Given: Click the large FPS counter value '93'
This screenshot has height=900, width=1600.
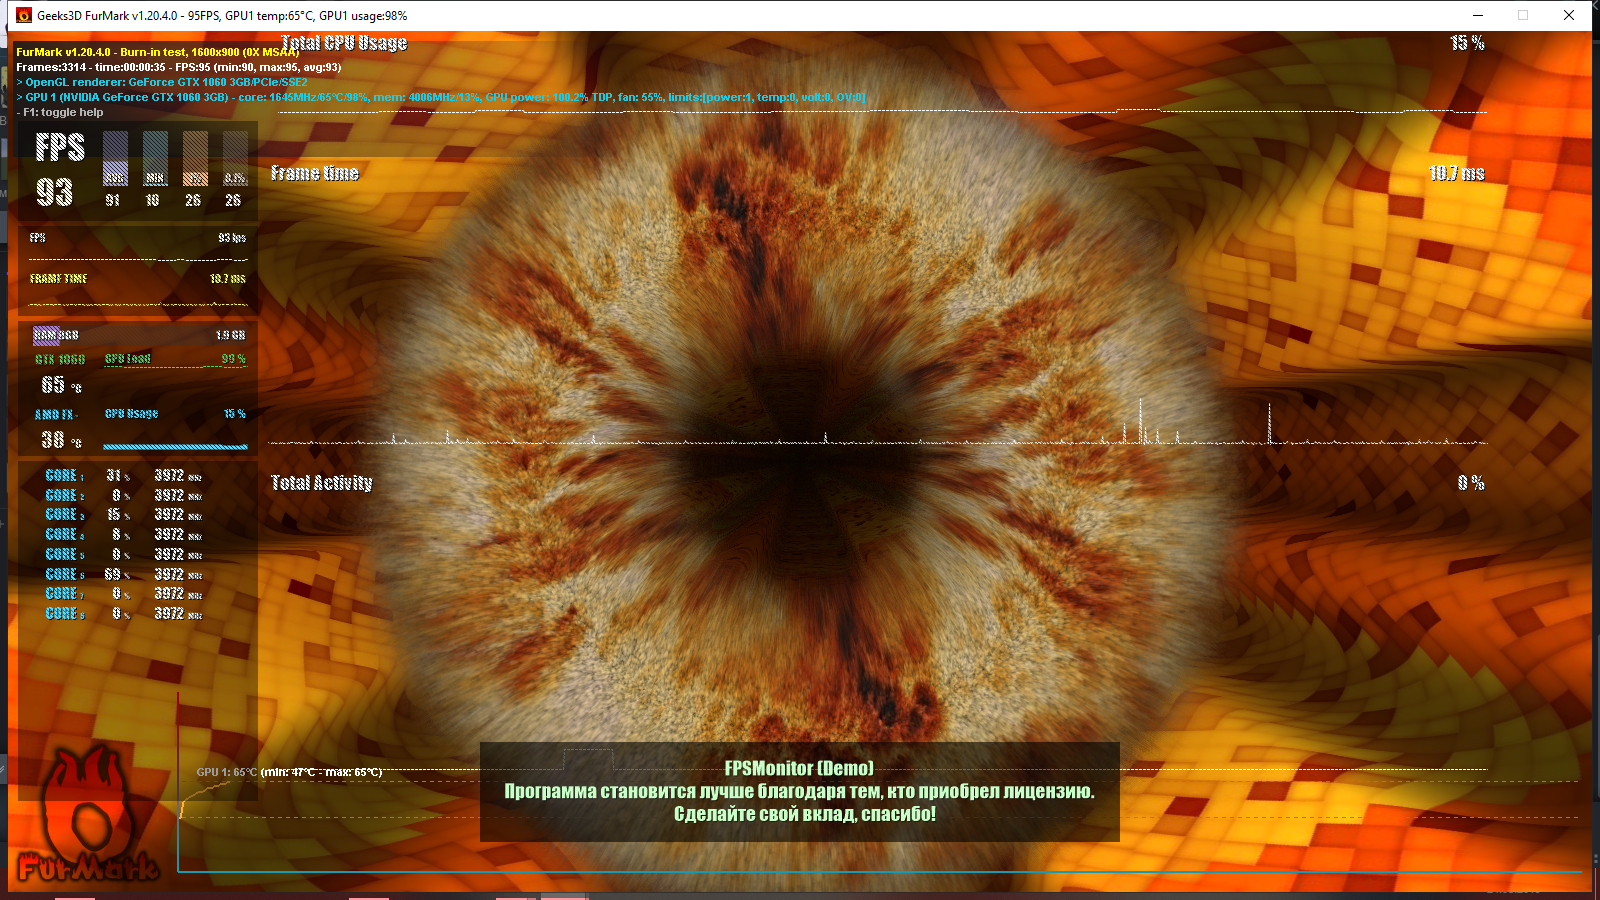Looking at the screenshot, I should pyautogui.click(x=55, y=192).
